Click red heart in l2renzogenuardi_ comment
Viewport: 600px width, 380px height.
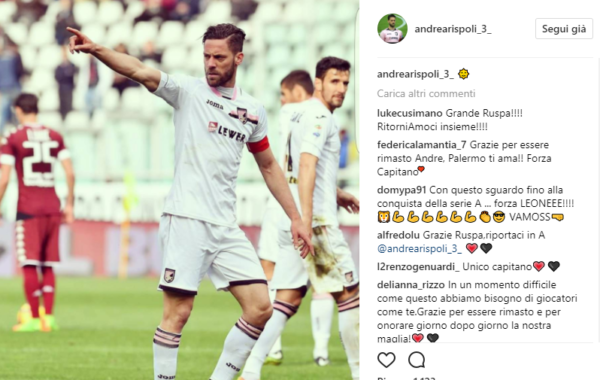coord(539,266)
